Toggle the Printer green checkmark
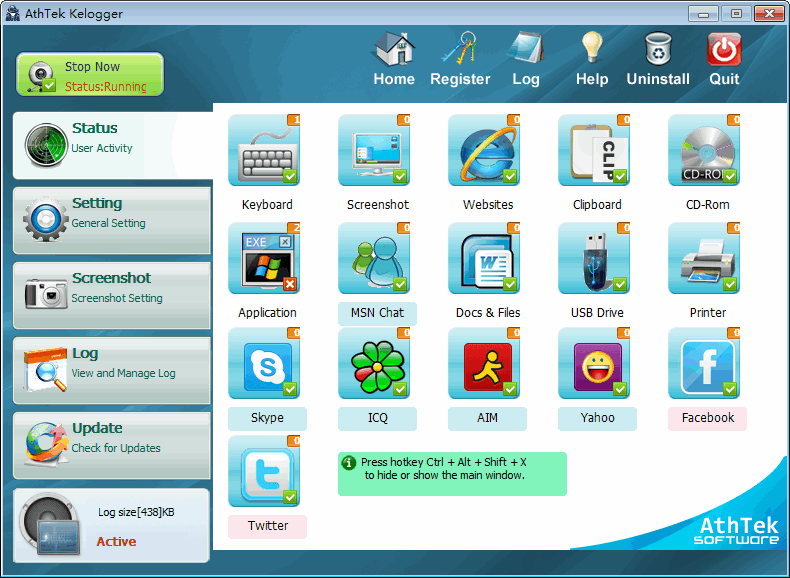 point(730,284)
